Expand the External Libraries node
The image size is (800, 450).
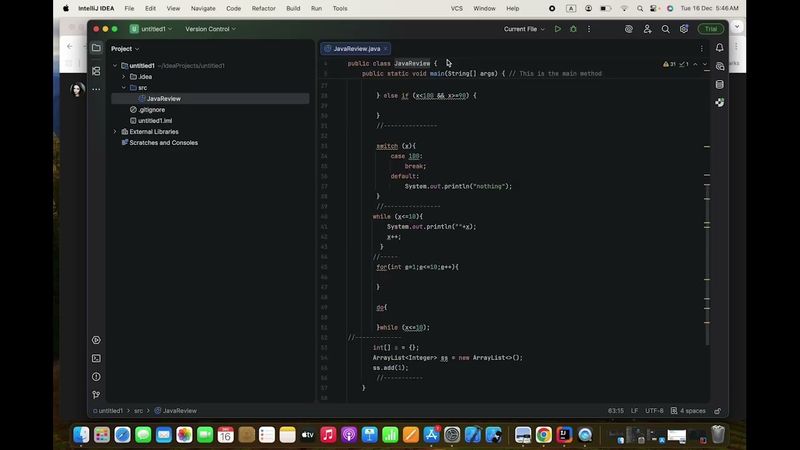click(115, 132)
